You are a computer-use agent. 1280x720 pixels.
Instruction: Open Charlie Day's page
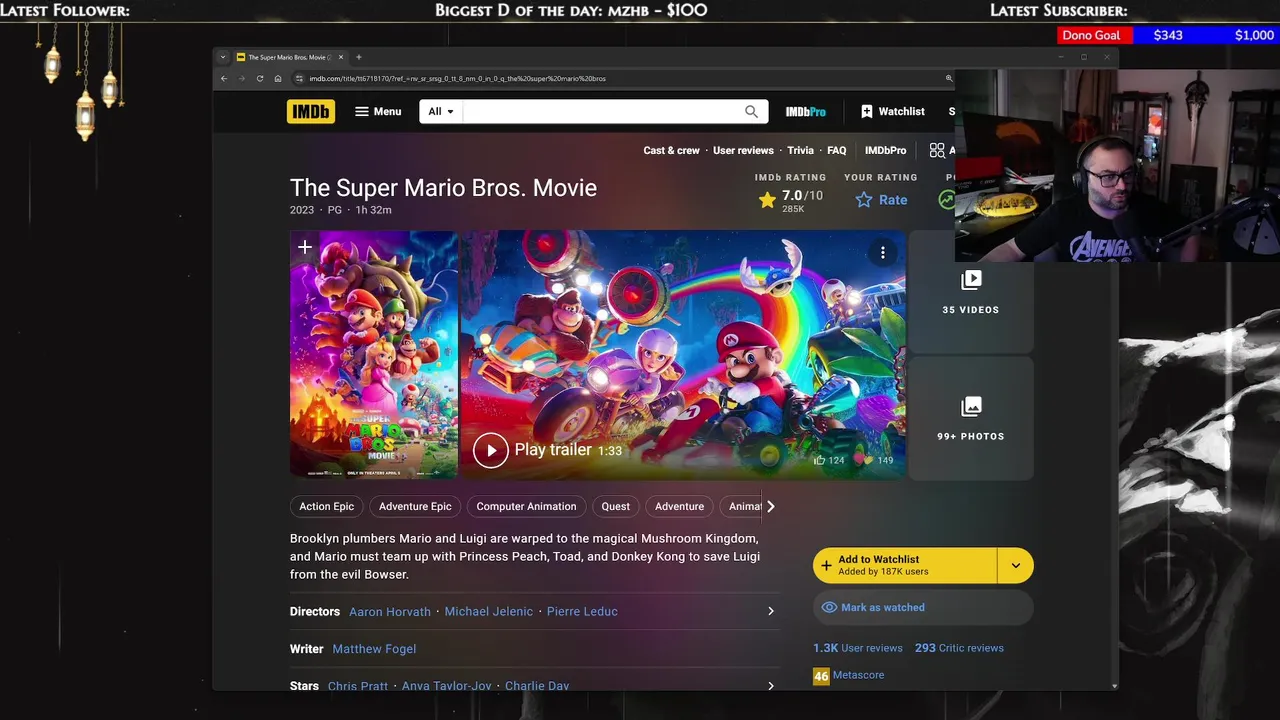[537, 686]
